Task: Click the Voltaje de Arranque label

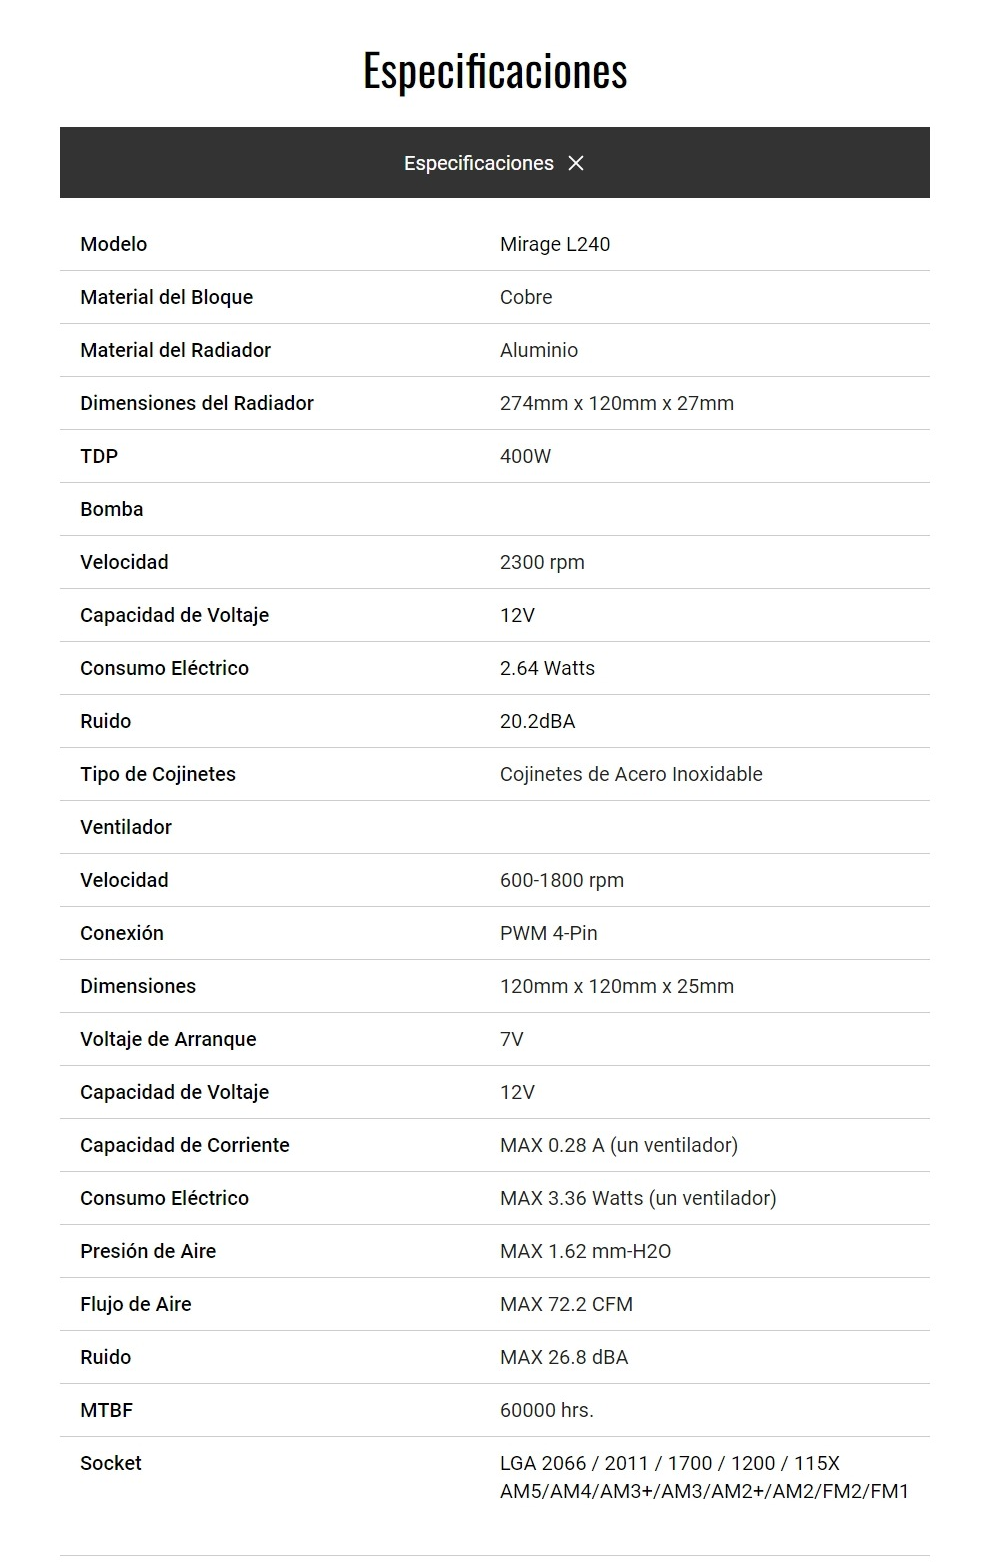Action: [x=168, y=1039]
